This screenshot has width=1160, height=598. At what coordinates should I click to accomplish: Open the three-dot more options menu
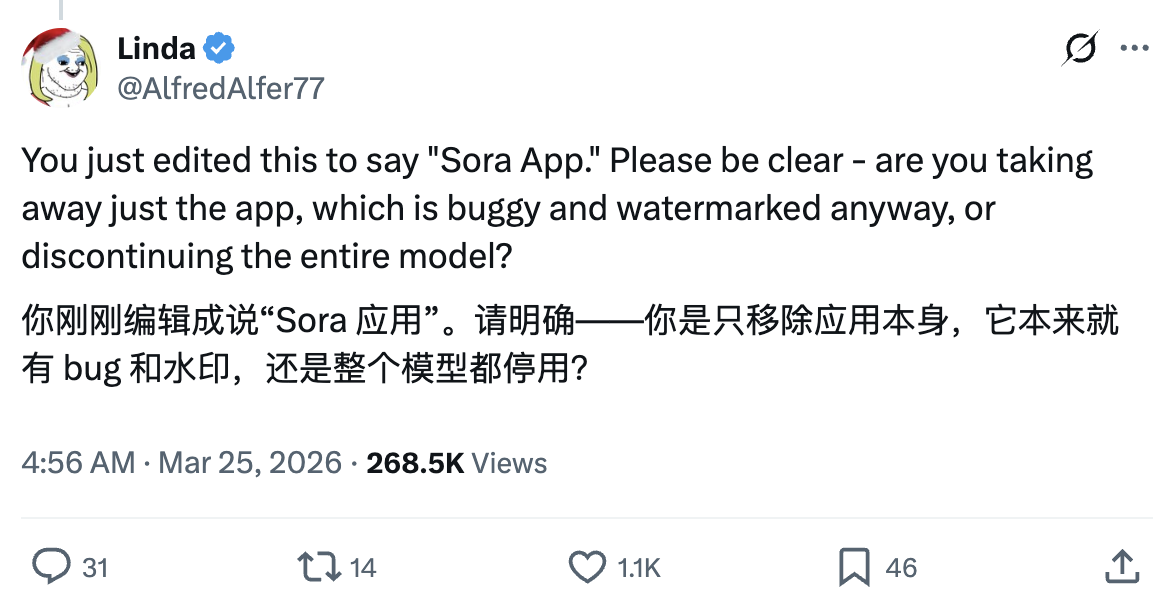(1134, 48)
